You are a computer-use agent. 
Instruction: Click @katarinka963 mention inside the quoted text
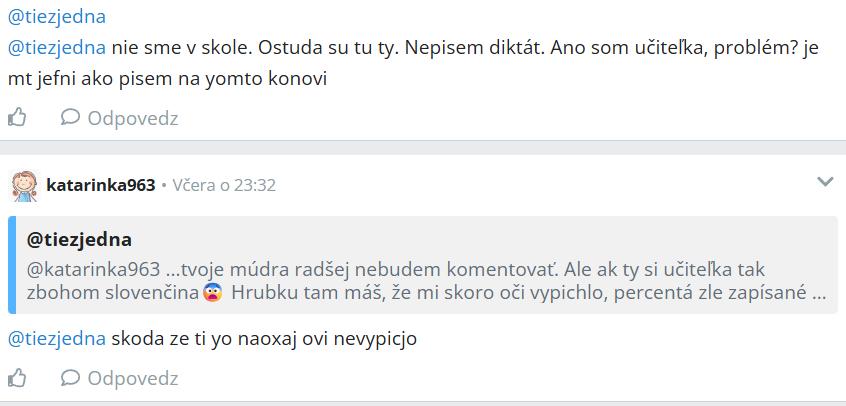[x=93, y=268]
